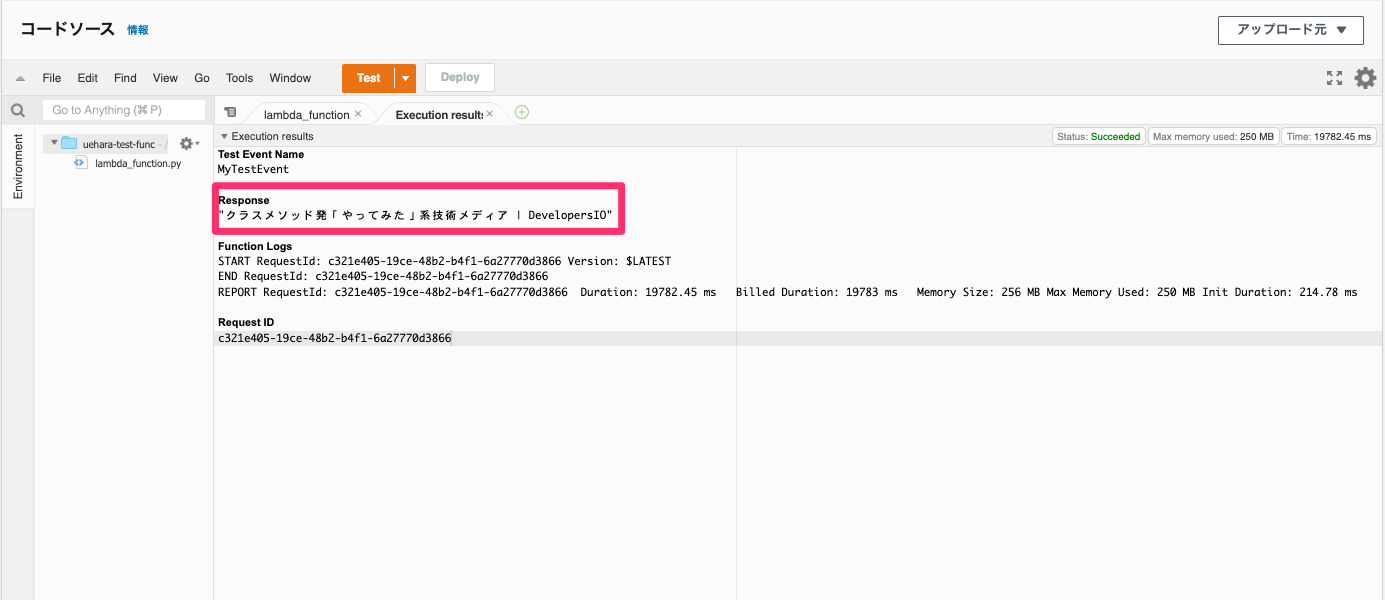
Task: Click the tab list icon left of the tabs
Action: (x=231, y=113)
